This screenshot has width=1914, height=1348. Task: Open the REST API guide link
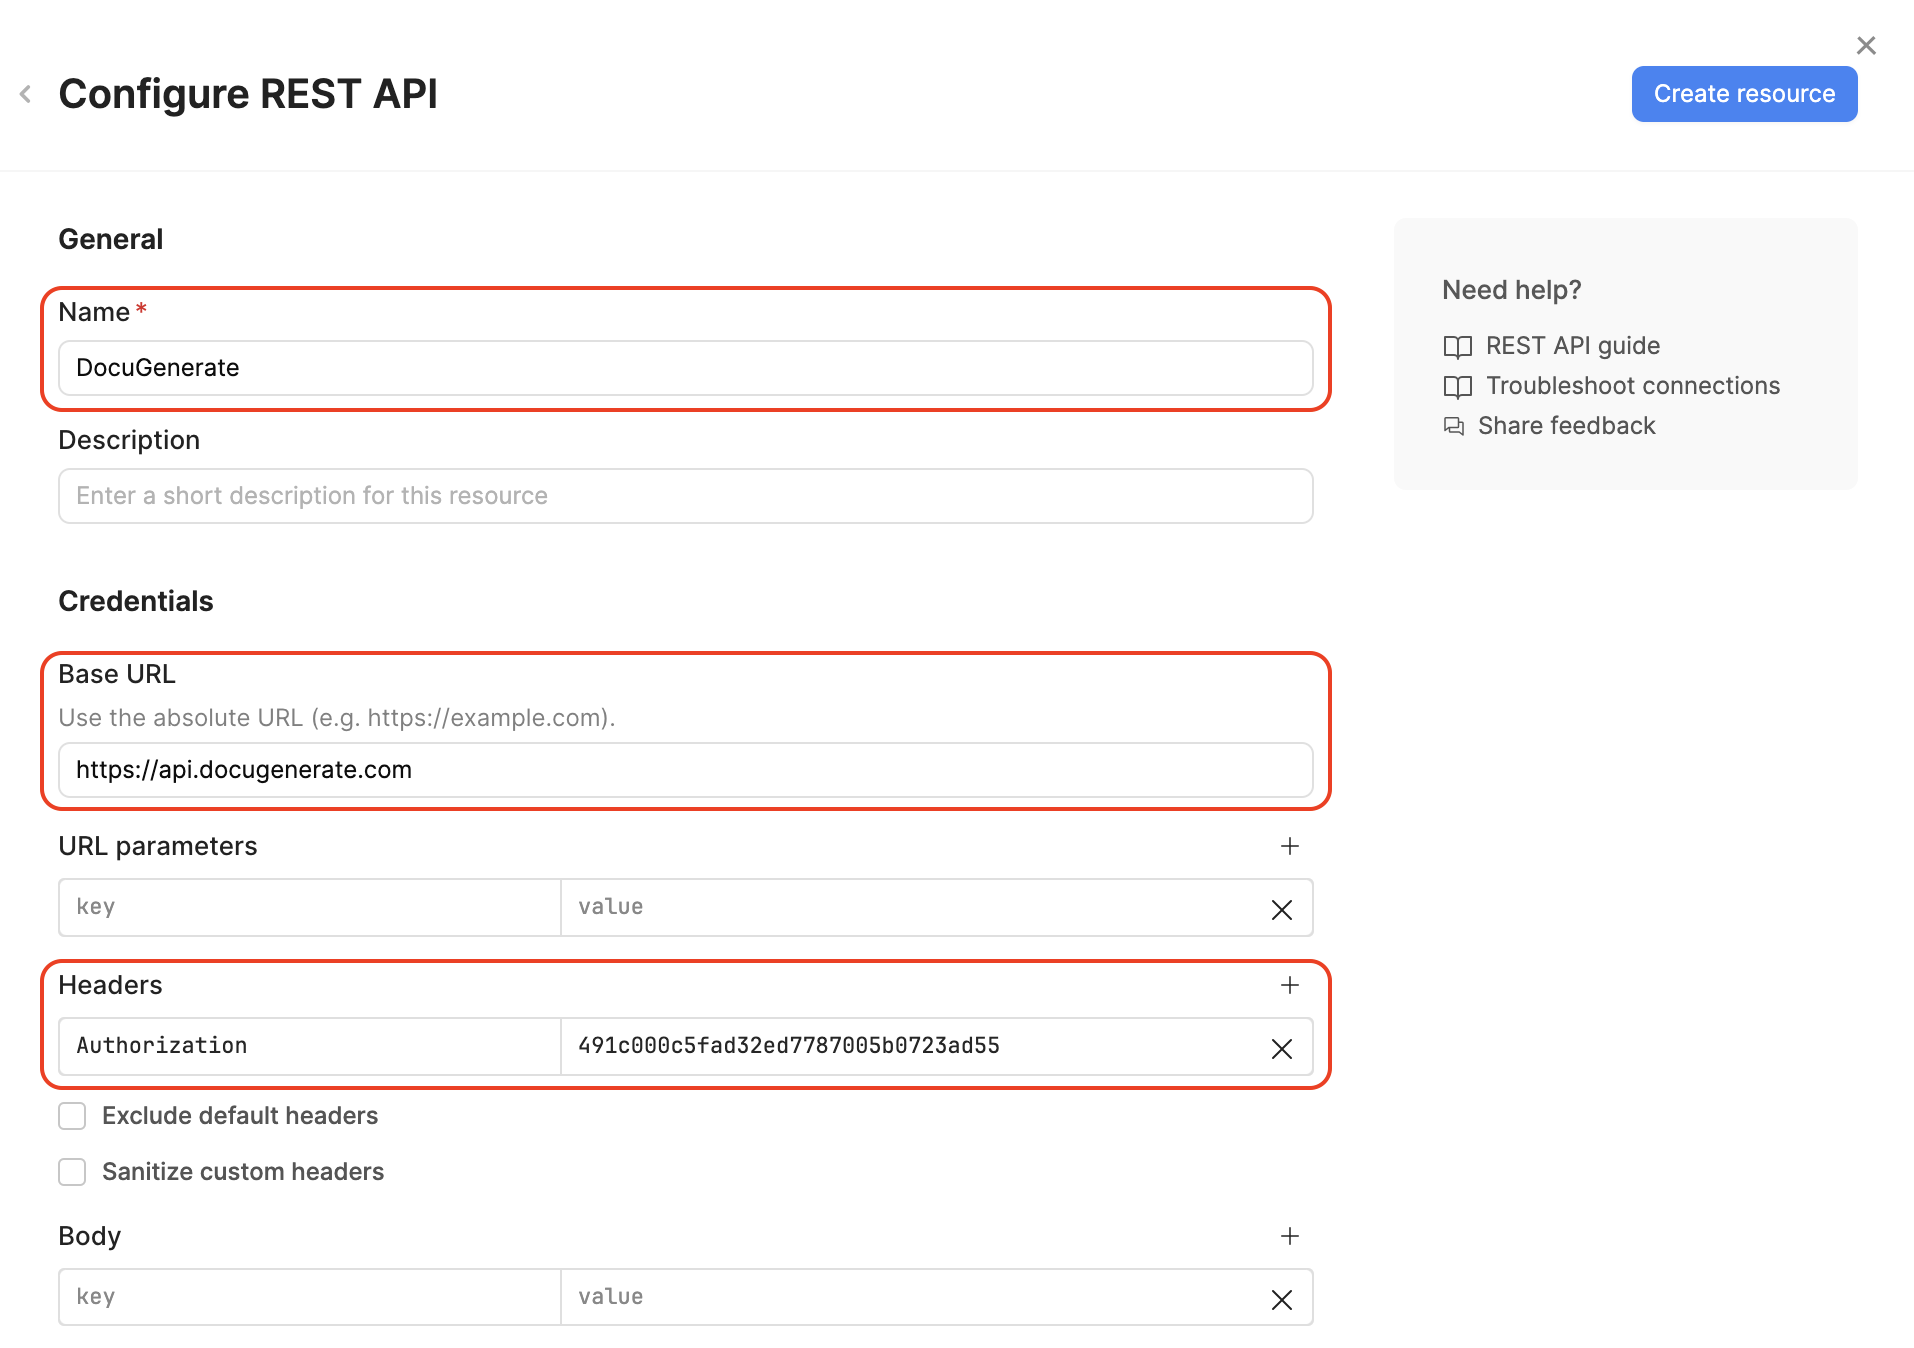click(x=1572, y=346)
